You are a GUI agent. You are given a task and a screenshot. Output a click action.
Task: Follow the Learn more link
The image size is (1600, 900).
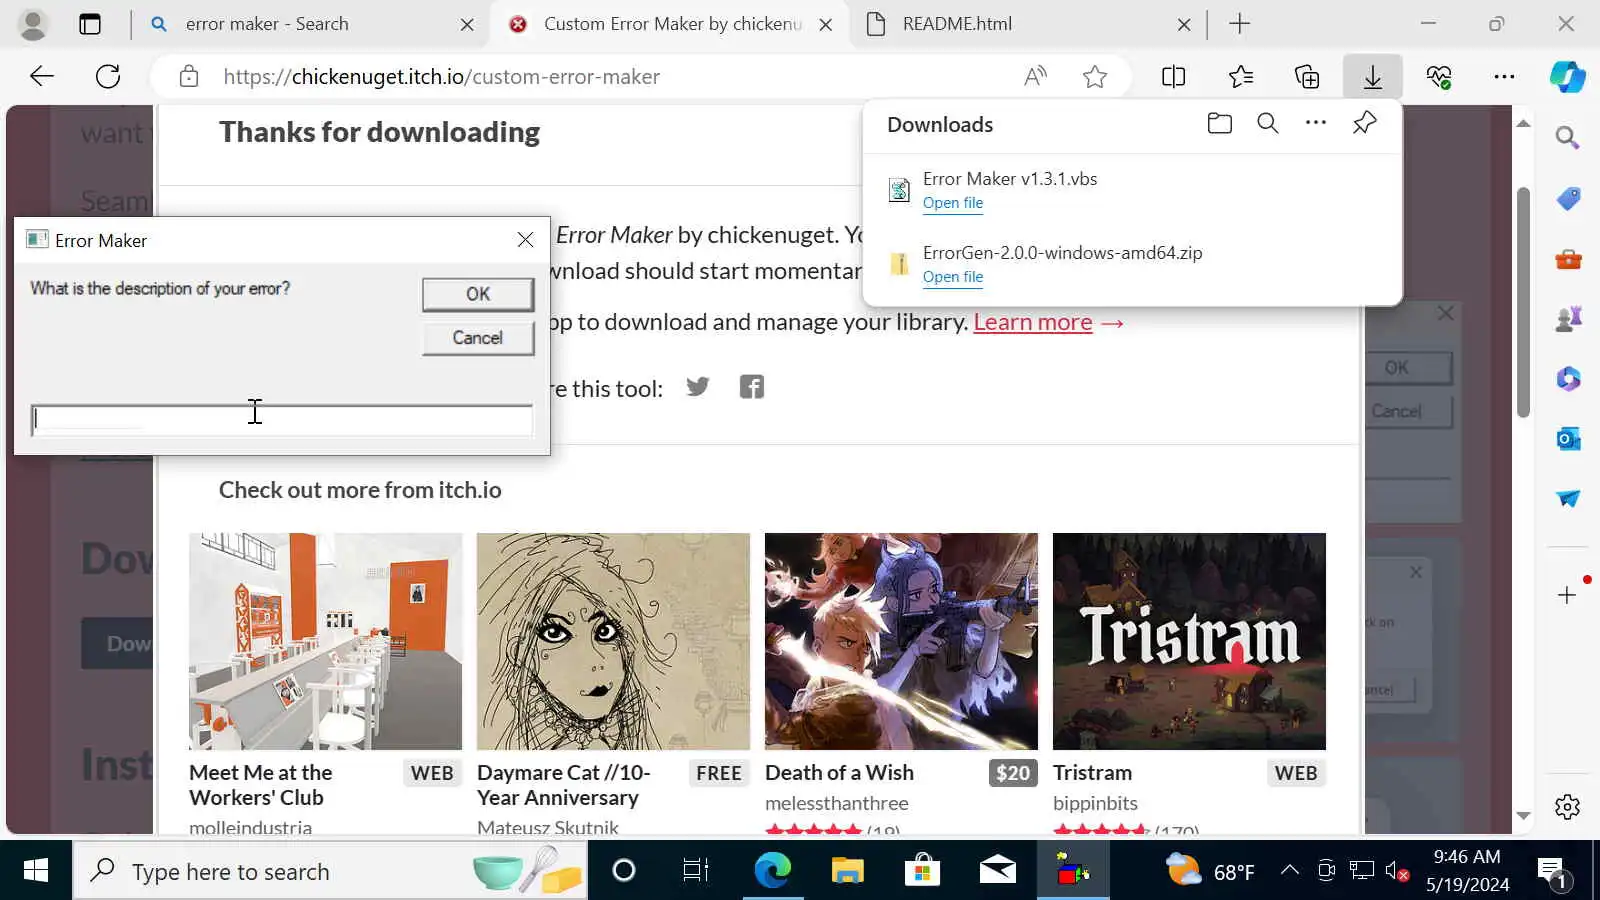1033,322
